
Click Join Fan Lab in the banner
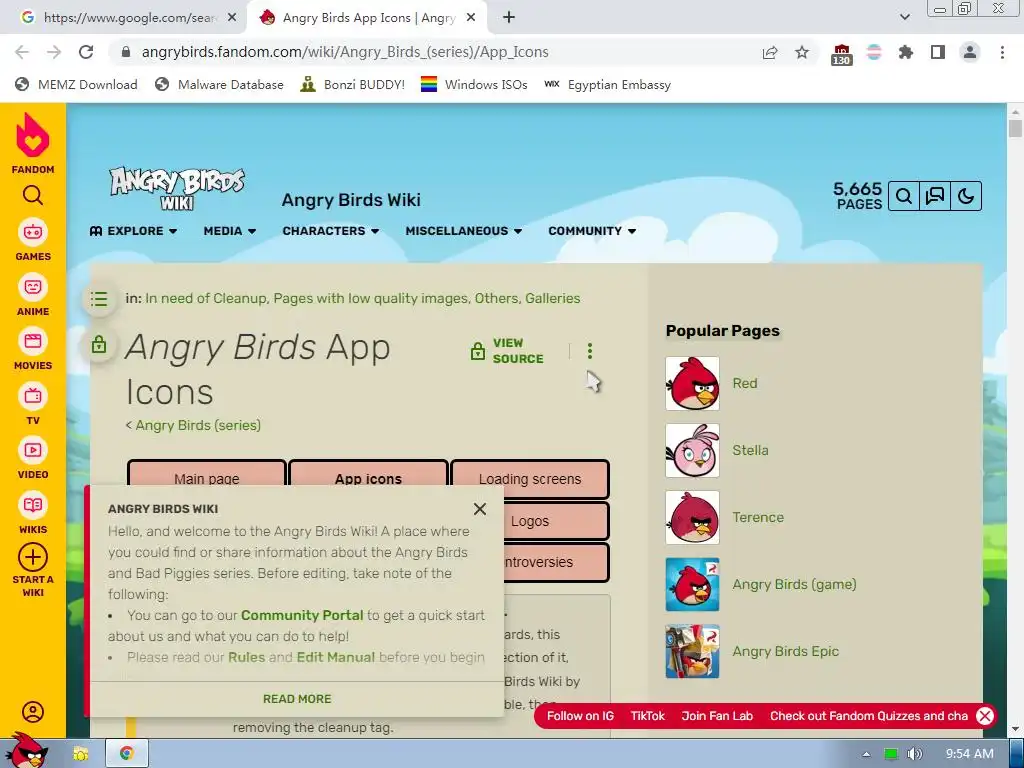click(717, 716)
